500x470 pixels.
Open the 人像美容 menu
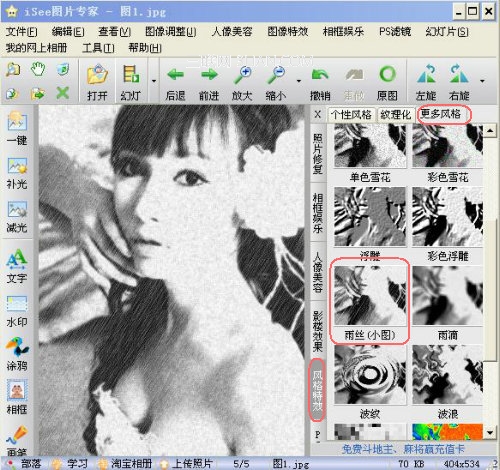point(232,32)
